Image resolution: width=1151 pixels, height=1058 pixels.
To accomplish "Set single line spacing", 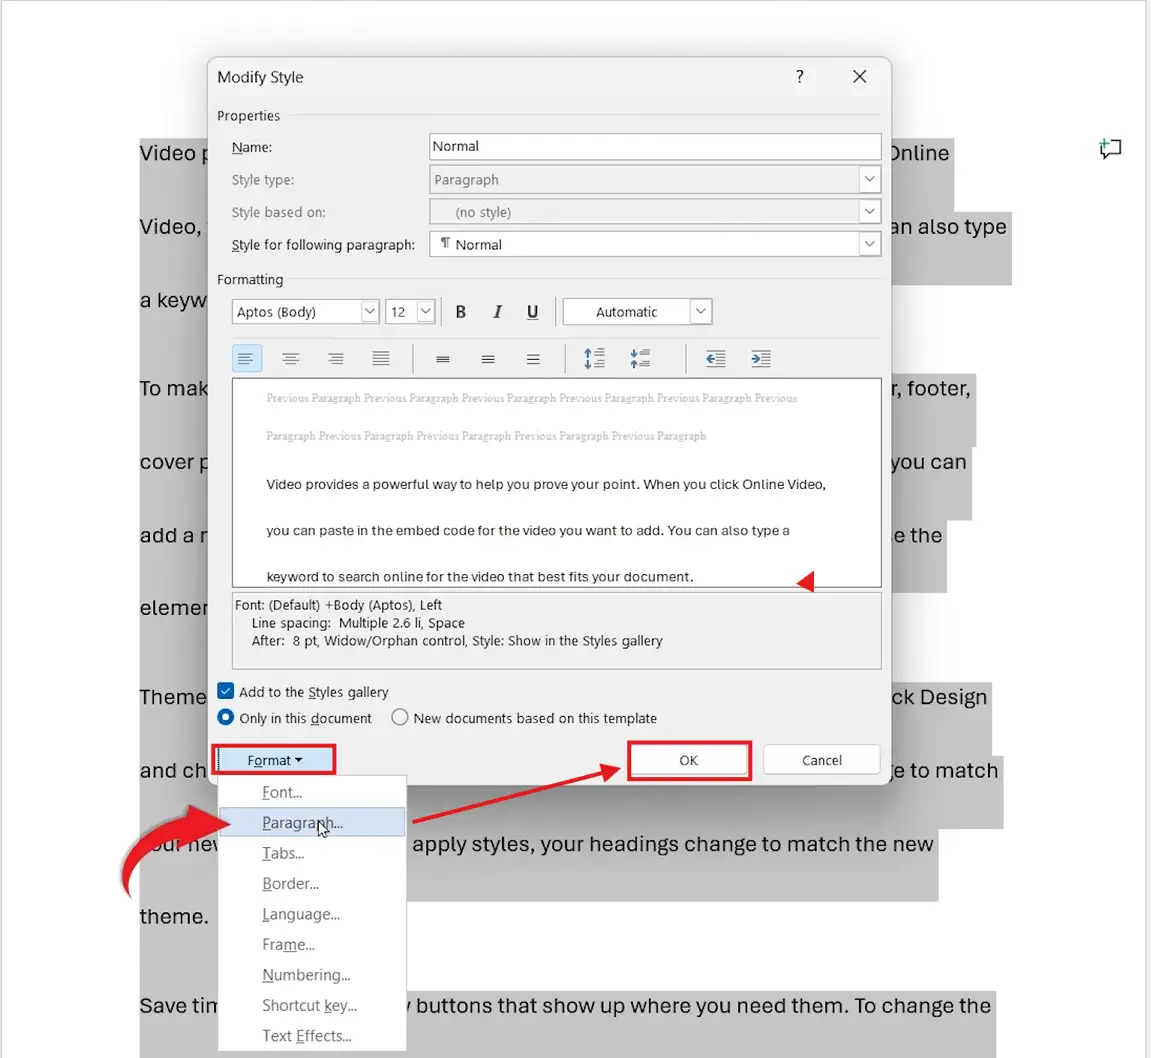I will (443, 359).
